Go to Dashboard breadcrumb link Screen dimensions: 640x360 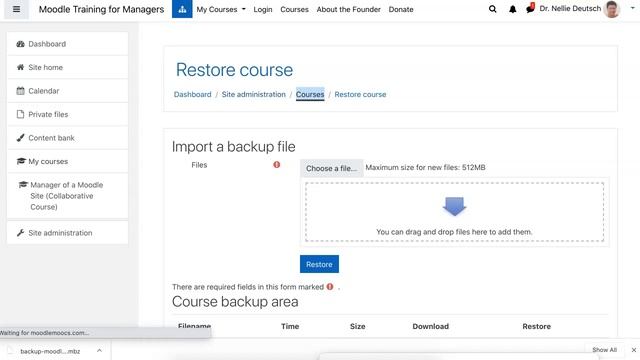(192, 94)
